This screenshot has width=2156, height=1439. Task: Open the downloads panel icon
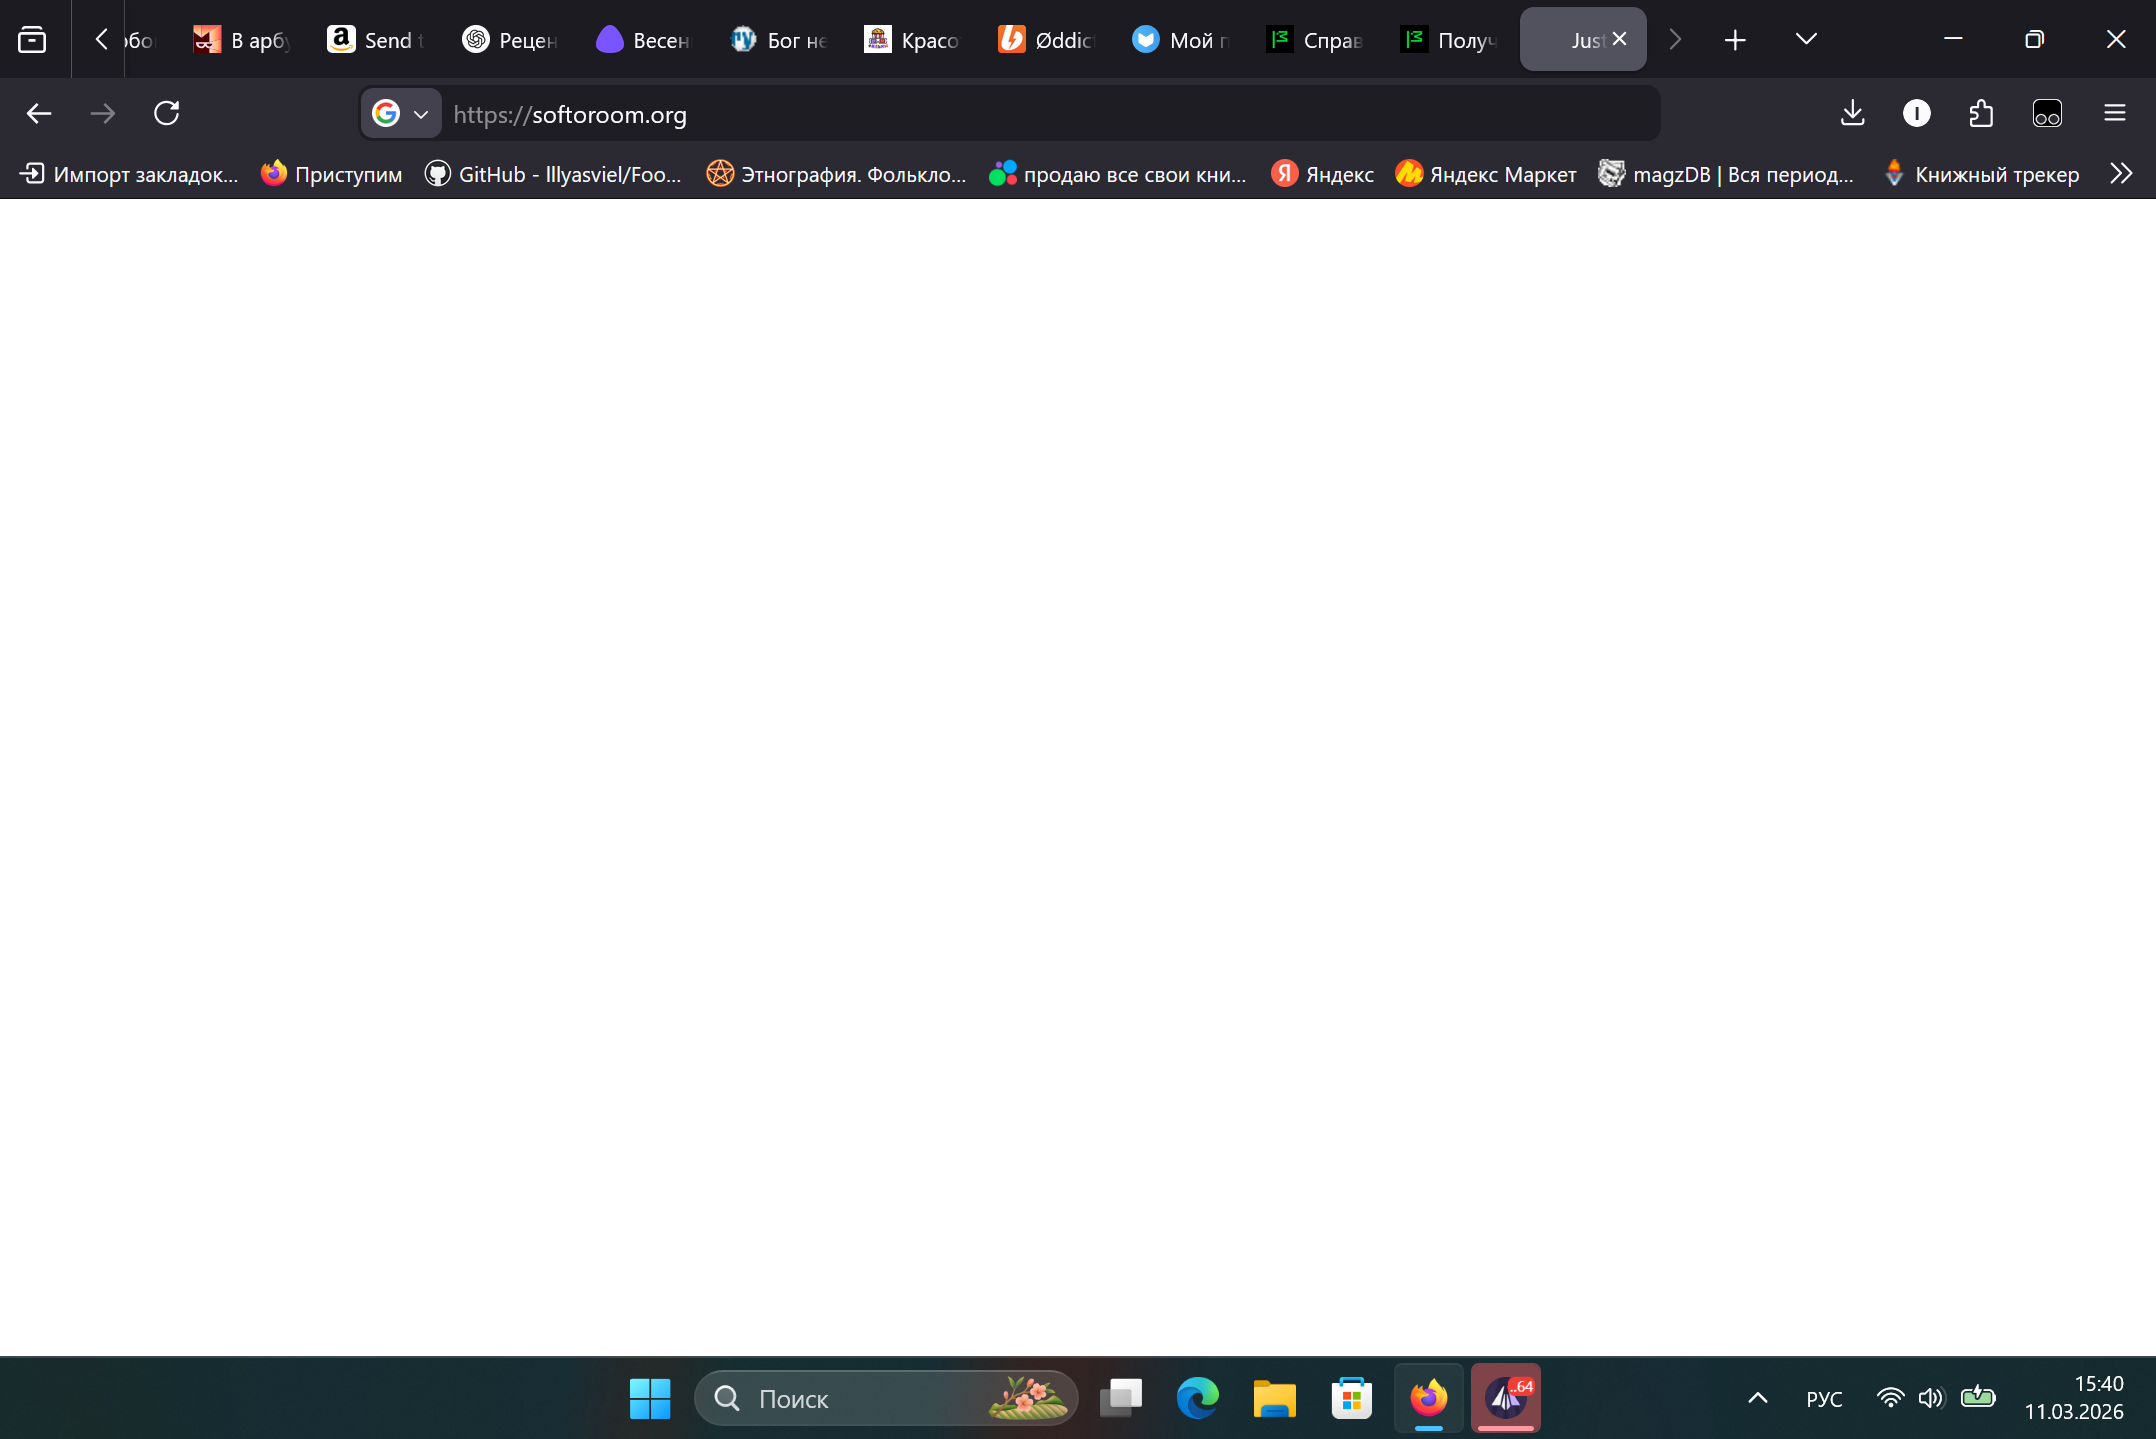point(1852,113)
